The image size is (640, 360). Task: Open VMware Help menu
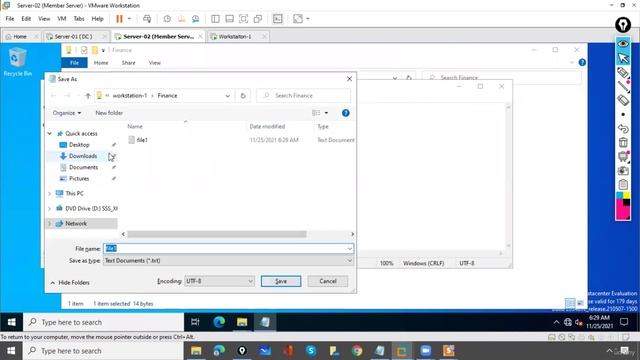coord(98,19)
